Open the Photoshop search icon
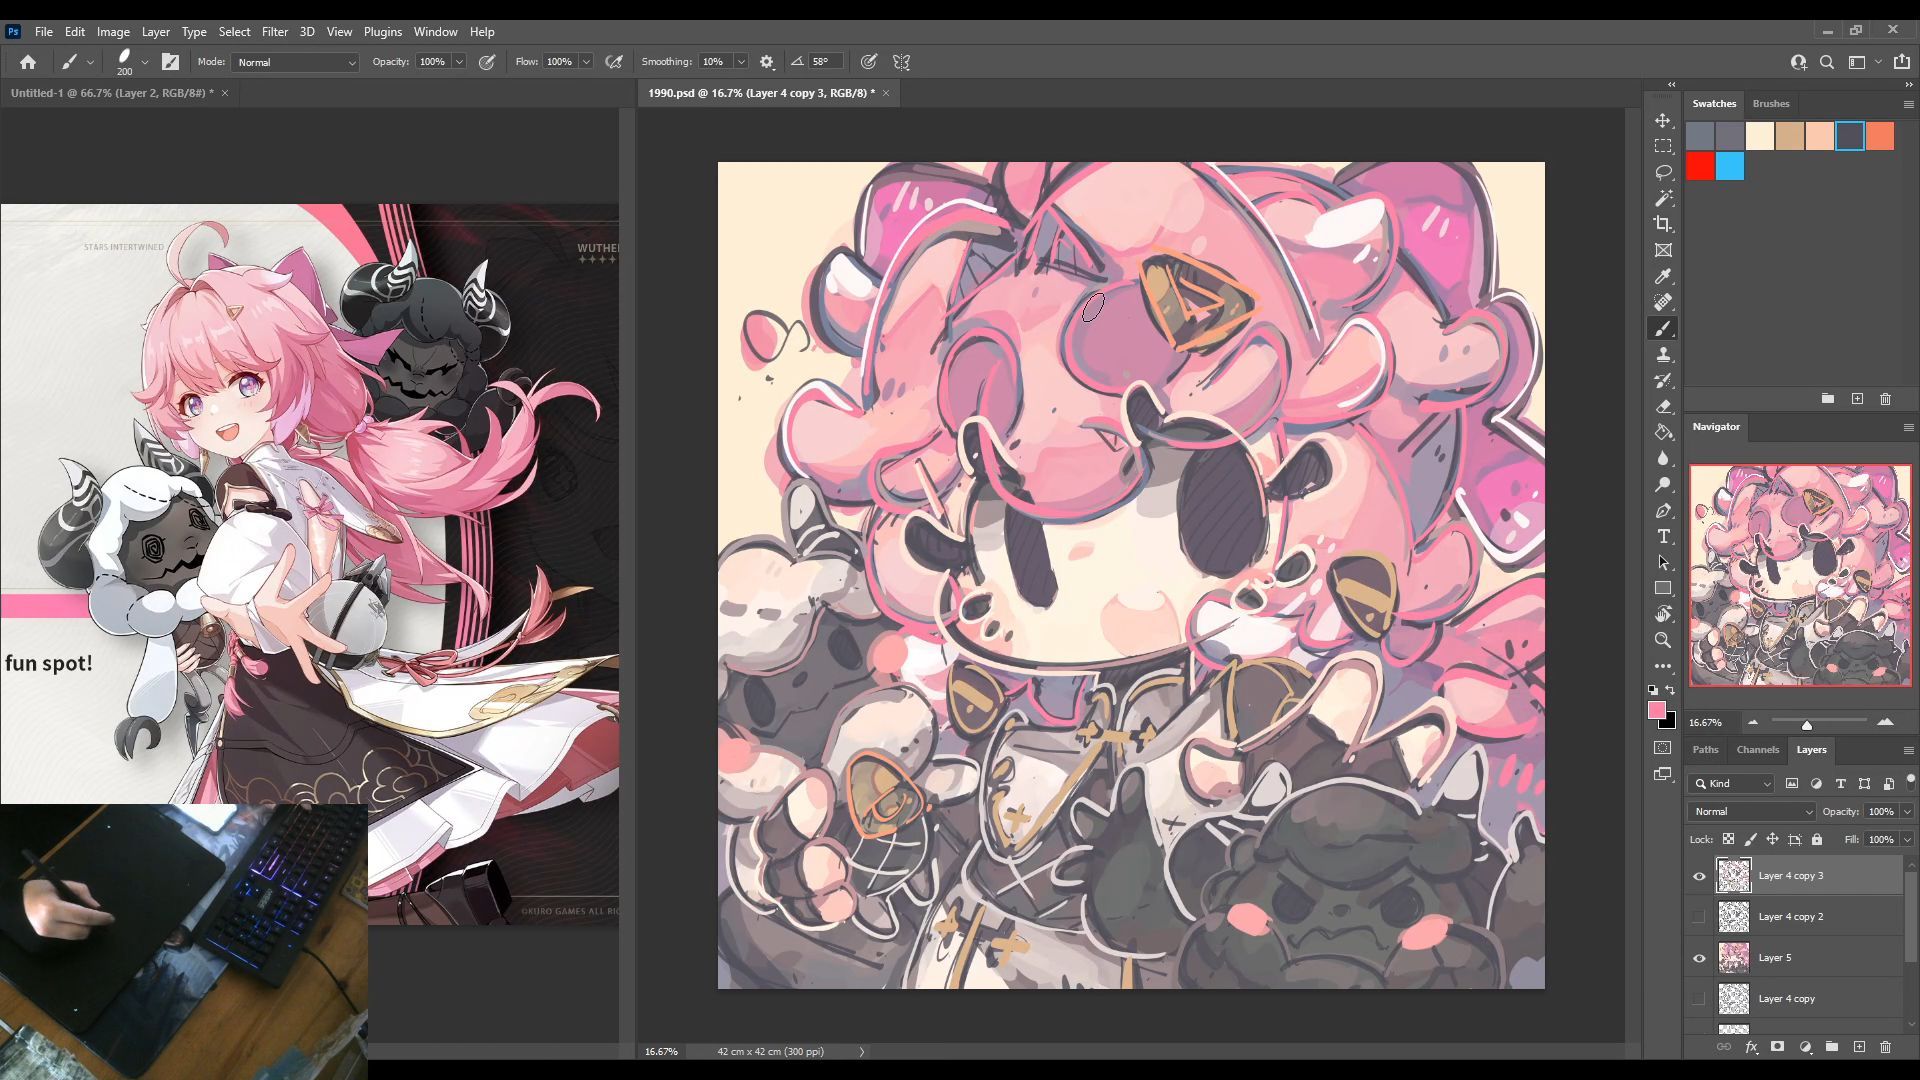This screenshot has height=1080, width=1920. [1827, 62]
